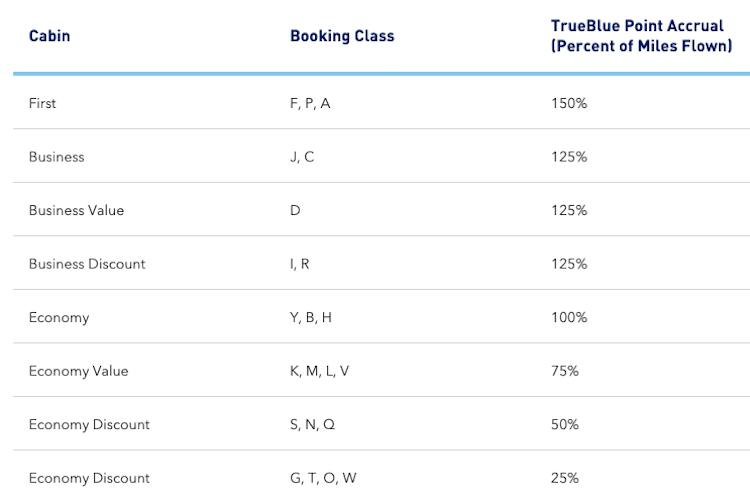Screen dimensions: 750x503
Task: Click booking class K, M, L, V
Action: [x=320, y=371]
